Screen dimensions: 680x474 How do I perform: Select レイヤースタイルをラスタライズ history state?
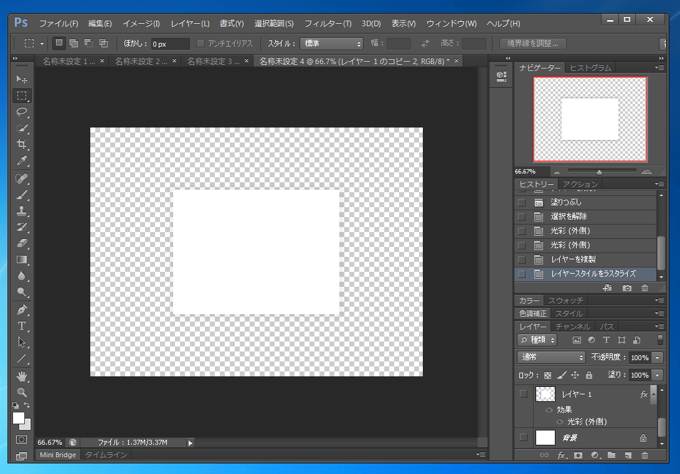click(x=585, y=274)
